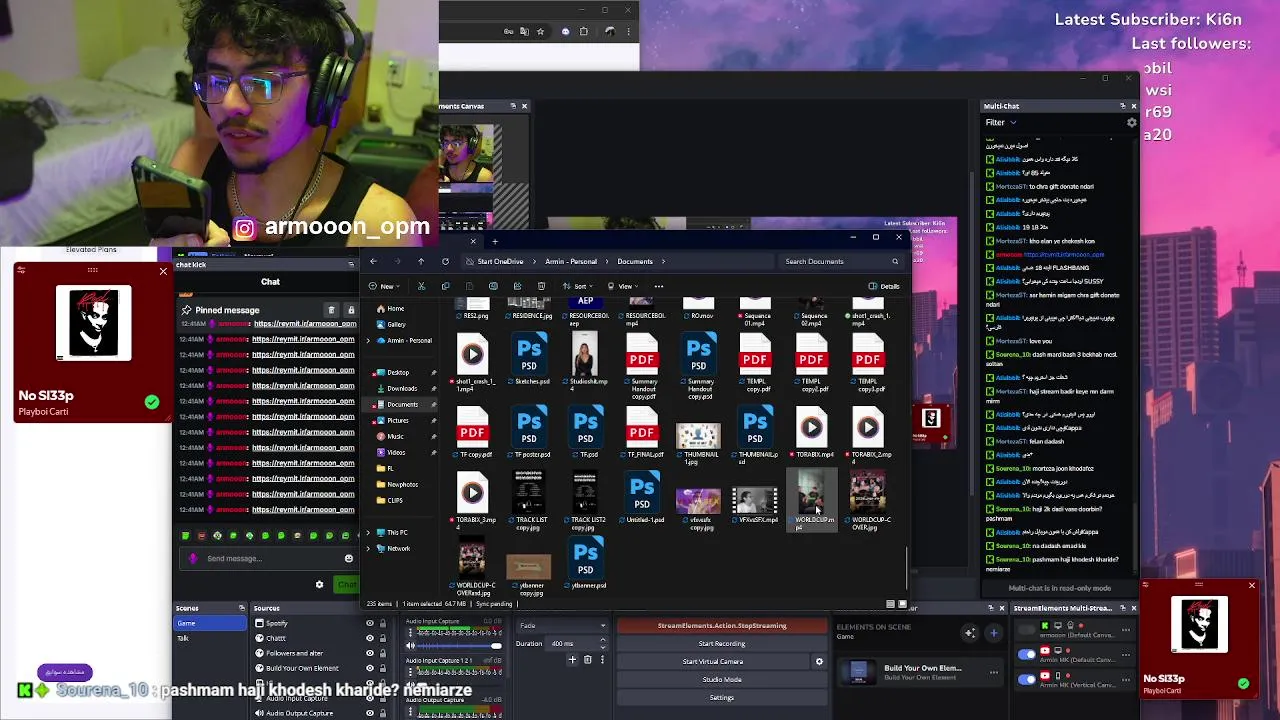The width and height of the screenshot is (1280, 720).
Task: Hide the Spotify source in OBS
Action: click(x=370, y=623)
